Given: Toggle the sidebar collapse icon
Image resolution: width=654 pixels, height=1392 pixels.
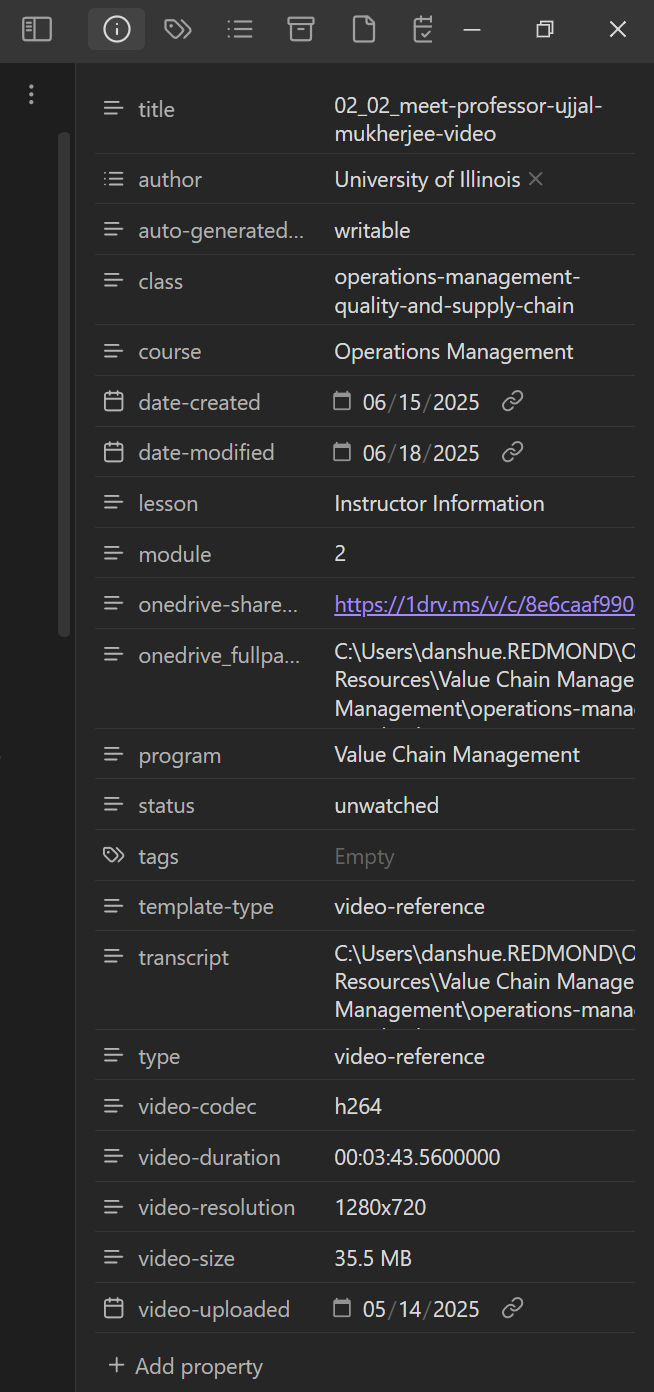Looking at the screenshot, I should pyautogui.click(x=37, y=30).
